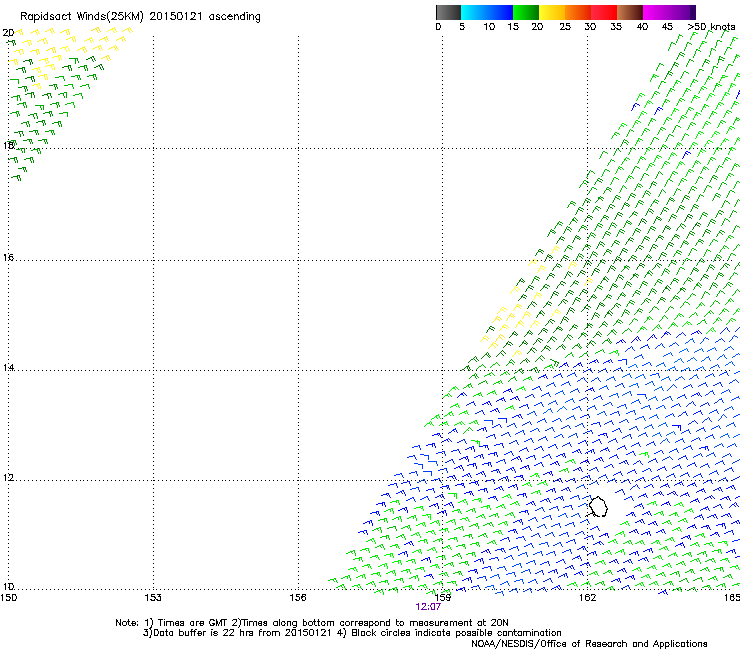Image resolution: width=740 pixels, height=650 pixels.
Task: Click the gray 0-5 knots color segment
Action: pos(448,12)
